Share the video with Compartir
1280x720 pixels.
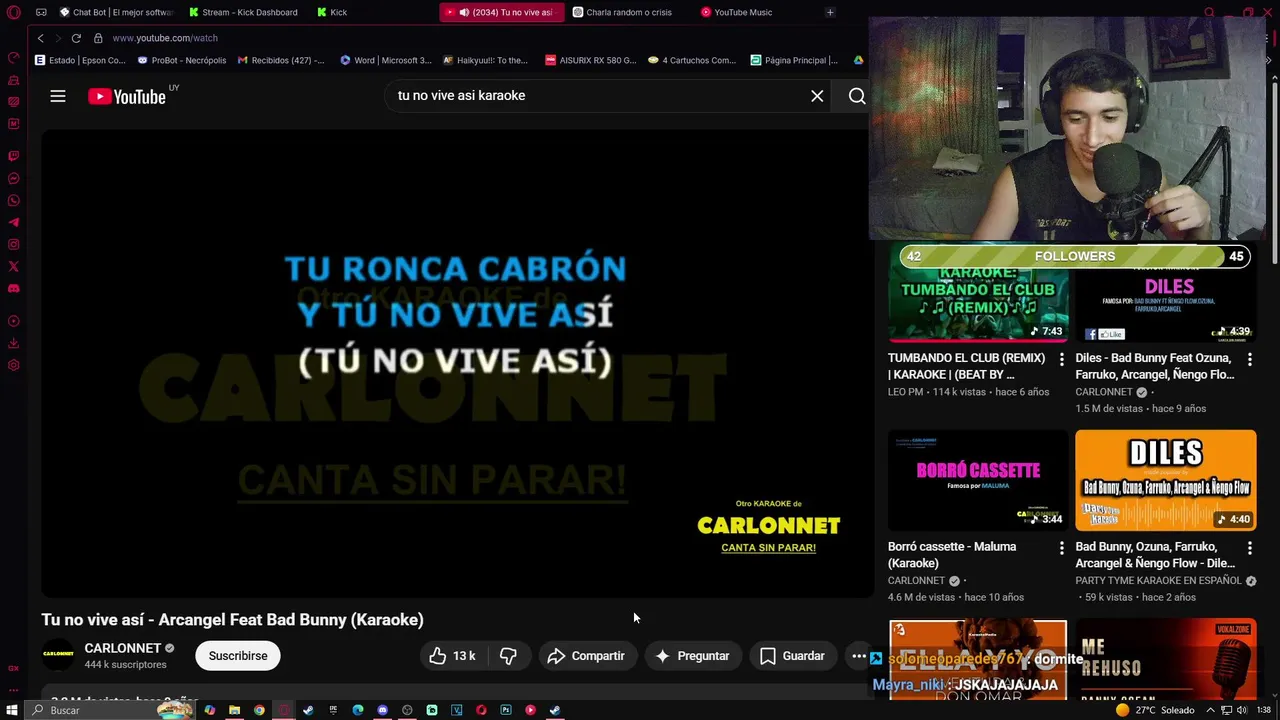(x=587, y=656)
